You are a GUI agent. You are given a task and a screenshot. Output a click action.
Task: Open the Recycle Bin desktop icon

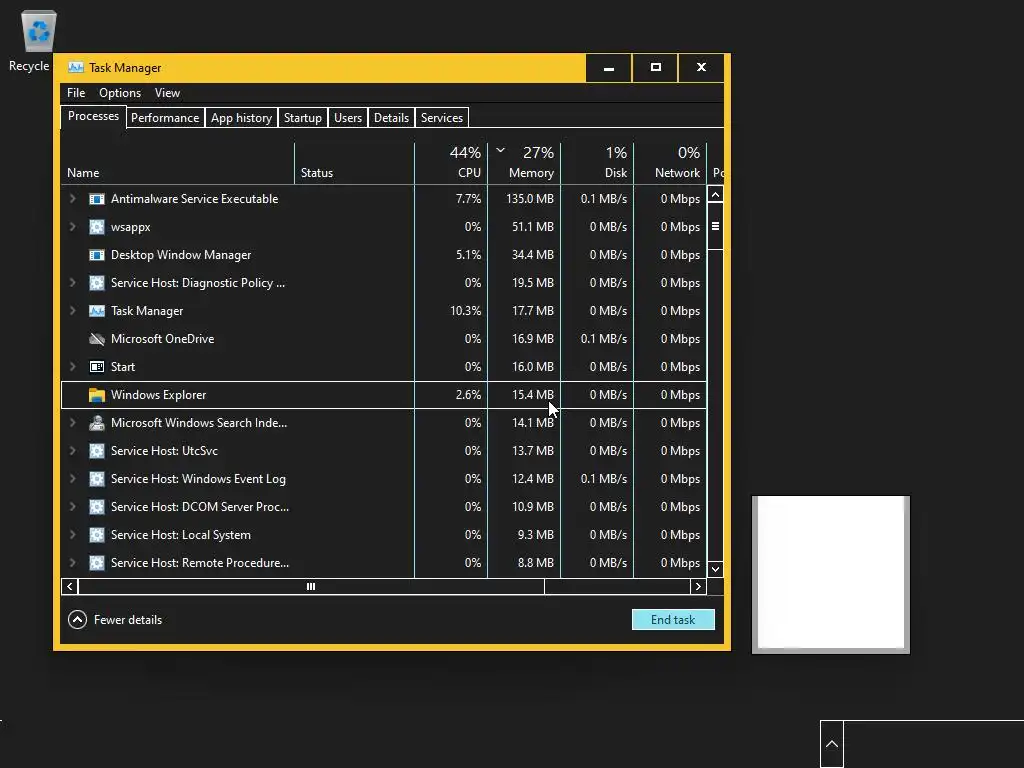tap(38, 40)
